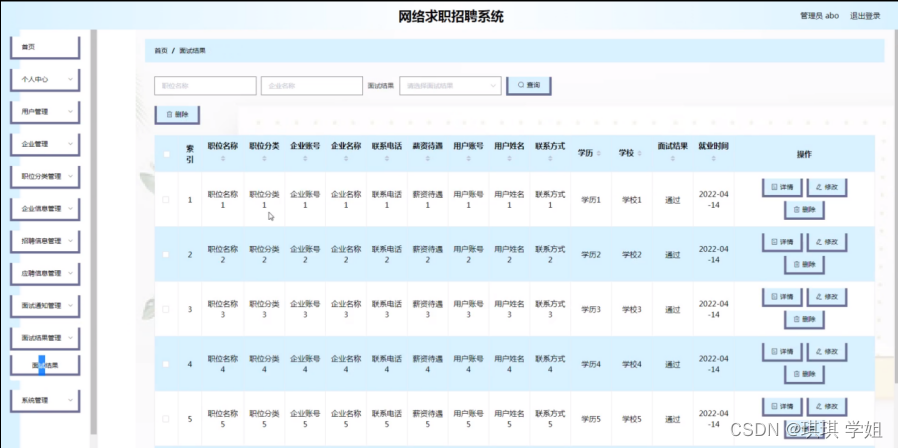Expand 系统管理 sidebar menu
Image resolution: width=898 pixels, height=448 pixels.
tap(45, 400)
